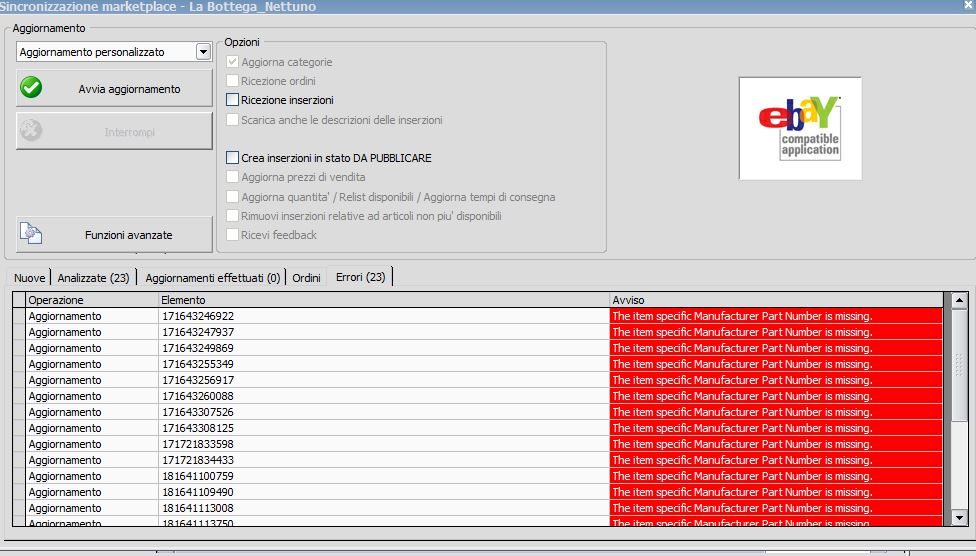
Task: Select element 171721834433
Action: 384,460
